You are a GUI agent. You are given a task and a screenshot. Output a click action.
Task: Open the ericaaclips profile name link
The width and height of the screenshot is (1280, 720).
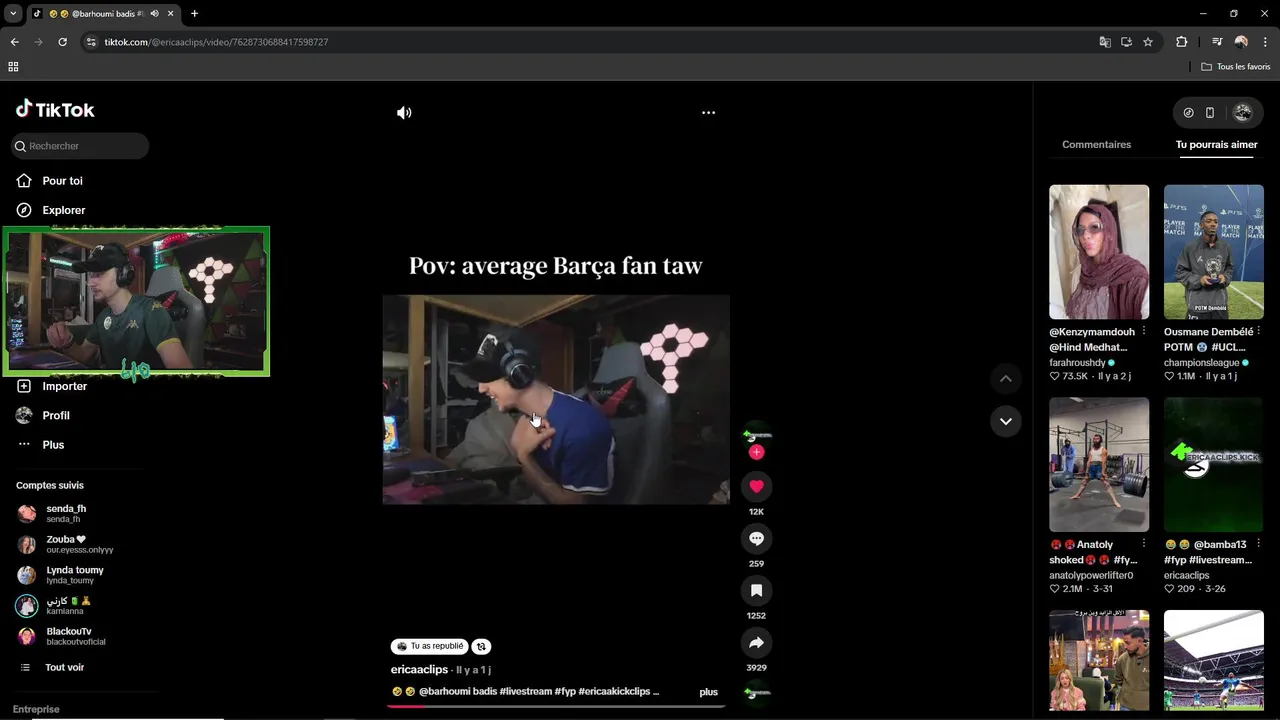pos(419,669)
